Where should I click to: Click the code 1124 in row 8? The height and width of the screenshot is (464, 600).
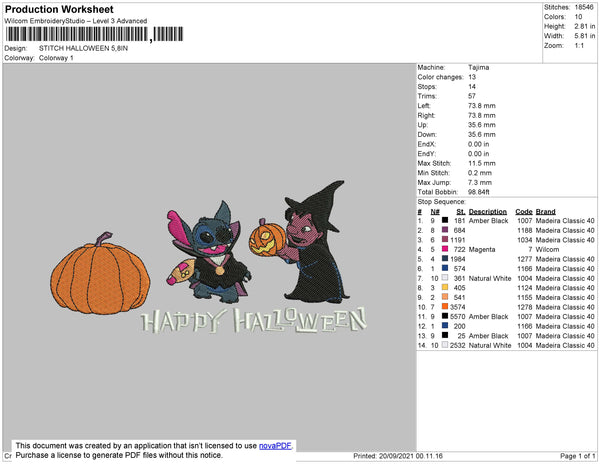point(525,288)
